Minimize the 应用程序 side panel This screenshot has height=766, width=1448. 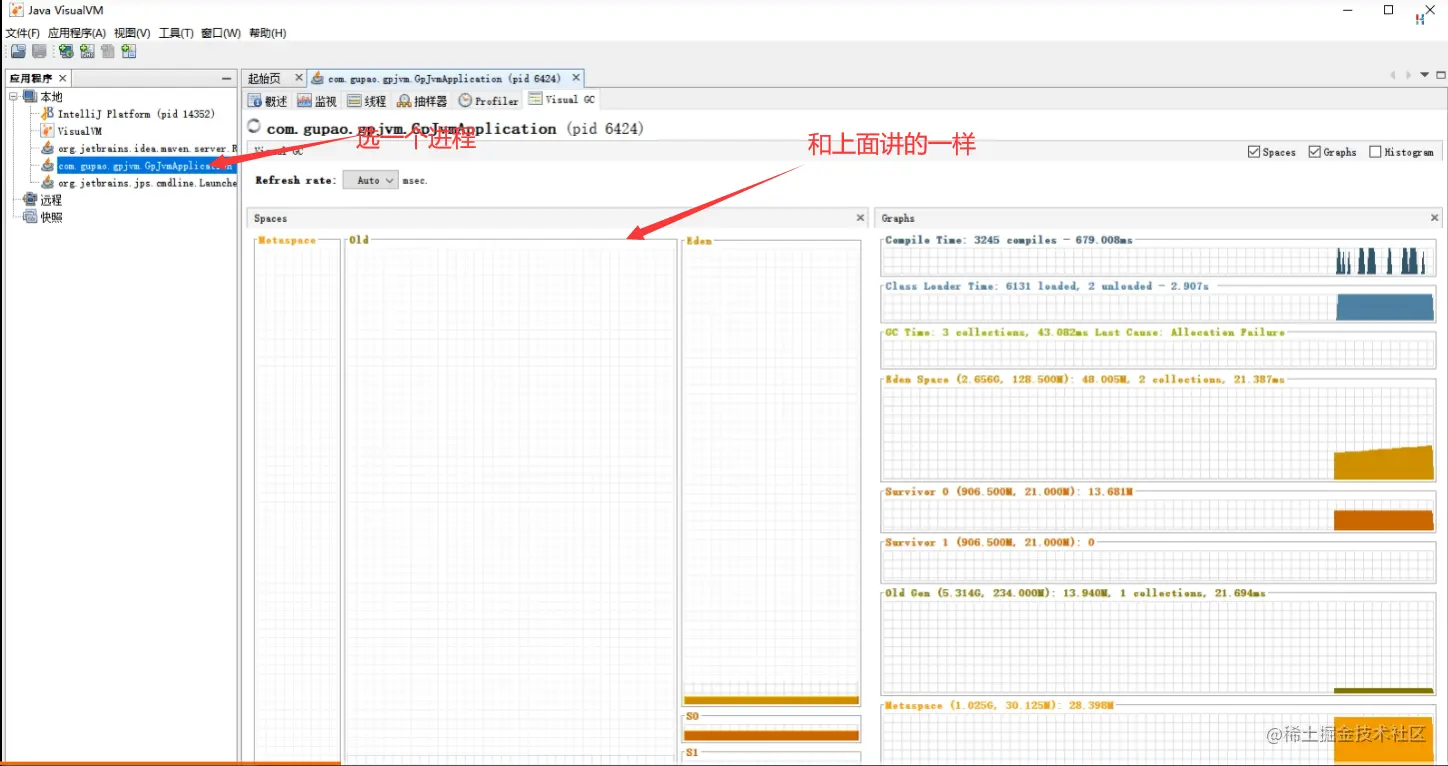[227, 78]
